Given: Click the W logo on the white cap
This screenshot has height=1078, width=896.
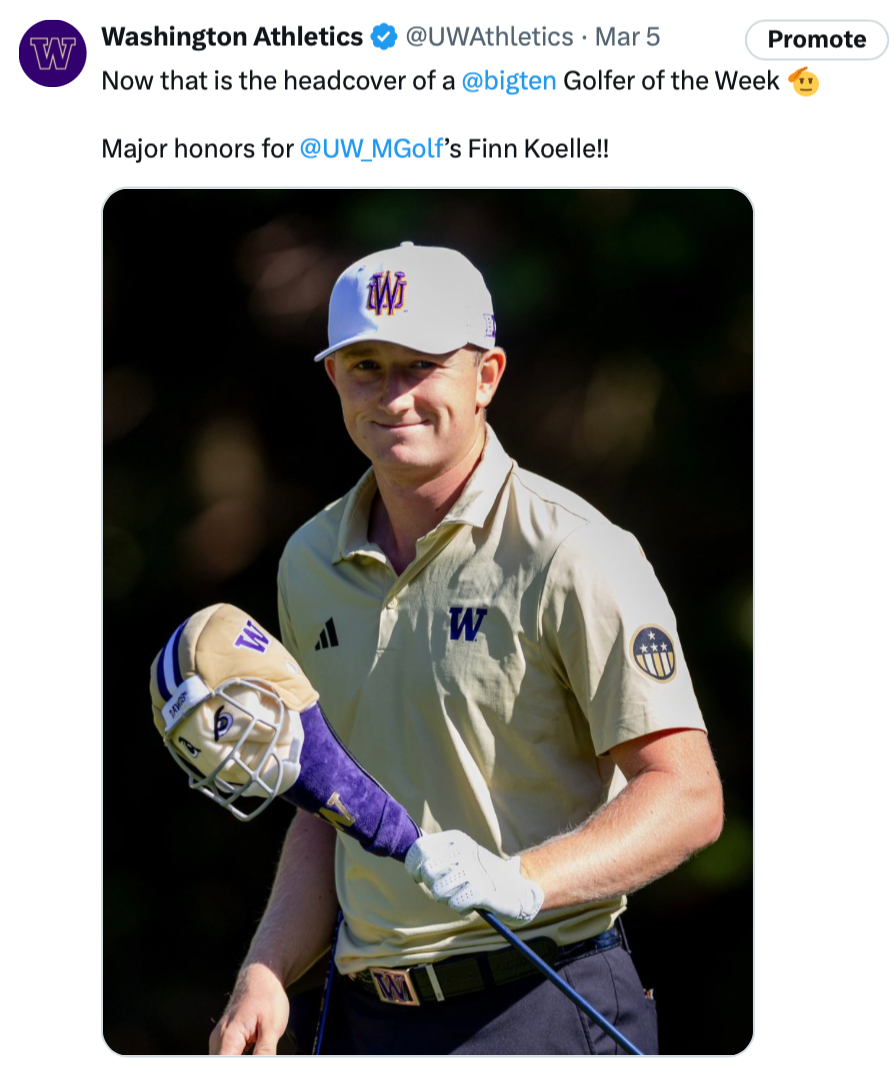Looking at the screenshot, I should tap(386, 293).
